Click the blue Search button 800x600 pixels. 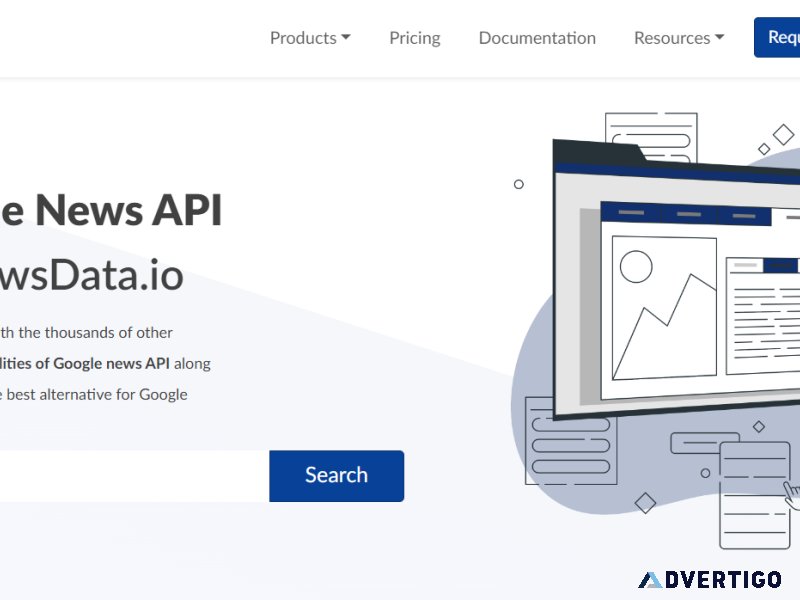(337, 476)
